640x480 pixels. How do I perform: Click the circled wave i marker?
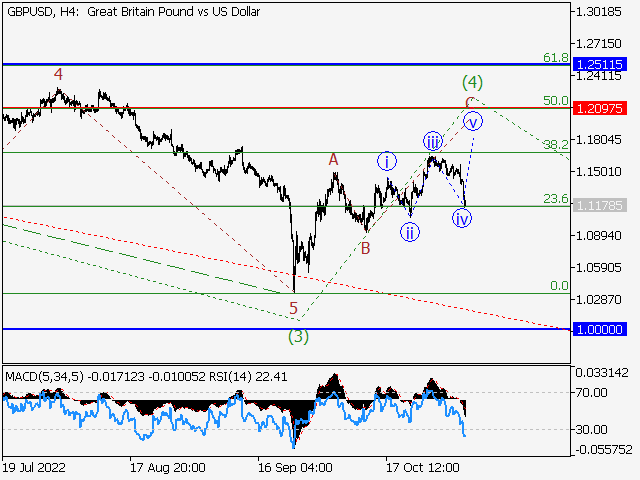(x=387, y=161)
